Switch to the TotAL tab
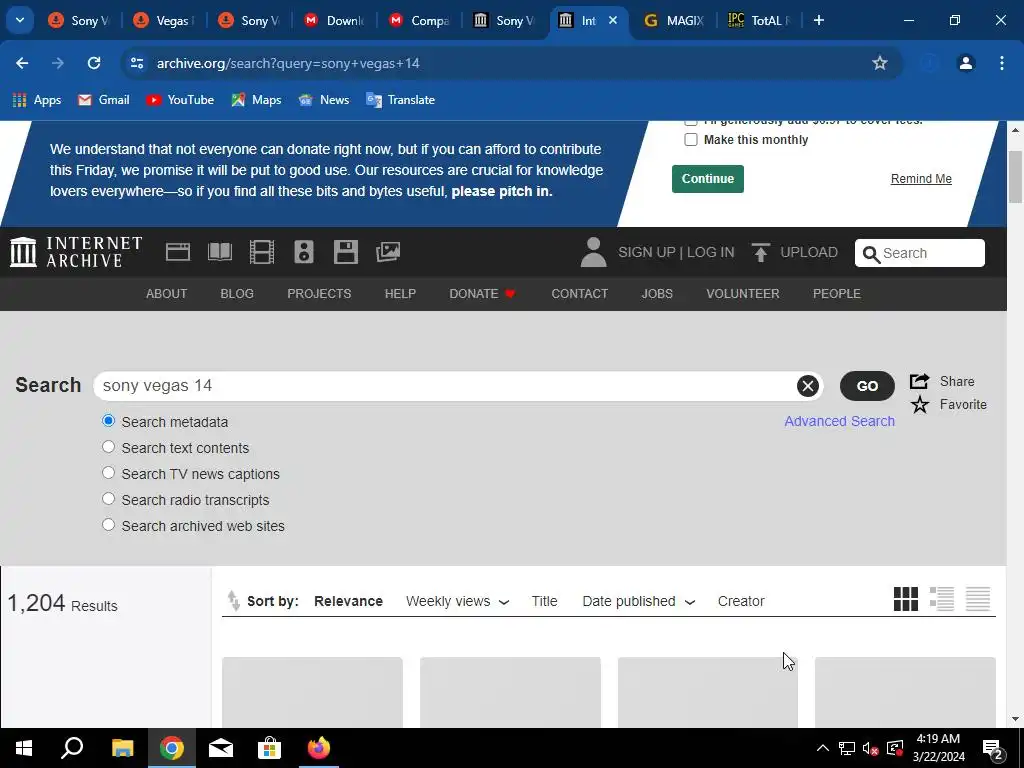 point(759,21)
